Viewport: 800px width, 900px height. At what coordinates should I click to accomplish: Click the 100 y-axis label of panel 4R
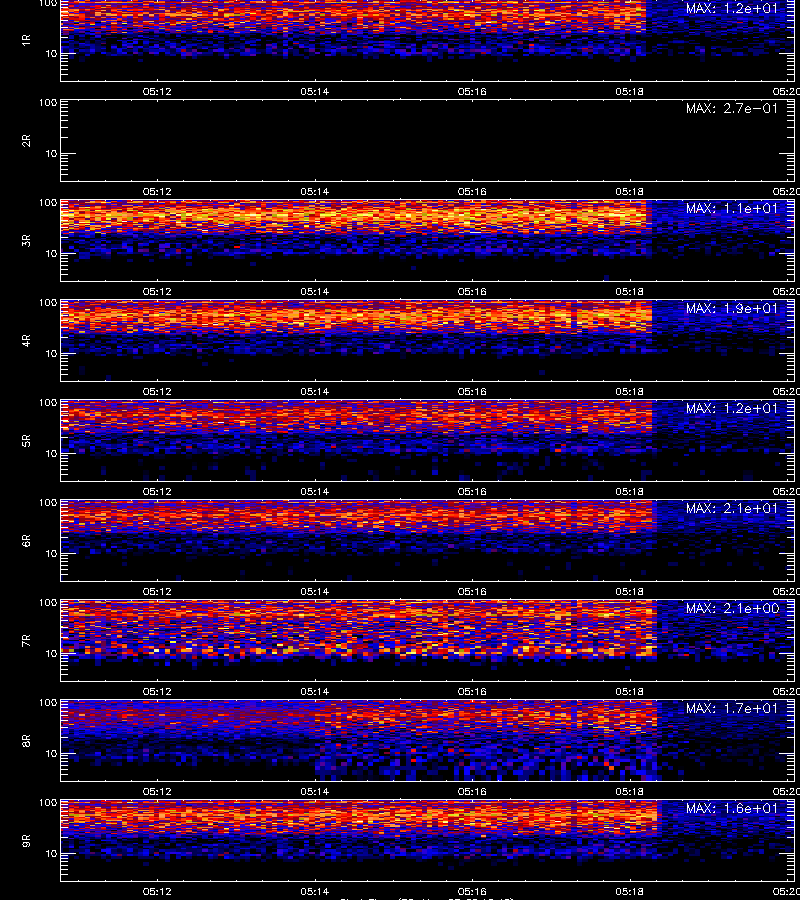48,302
